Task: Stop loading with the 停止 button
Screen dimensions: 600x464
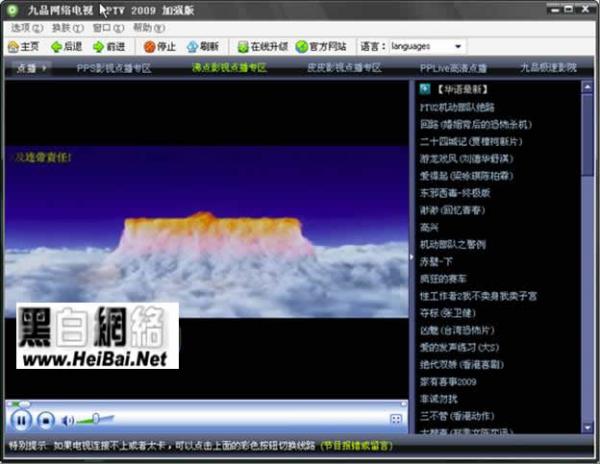Action: click(160, 47)
